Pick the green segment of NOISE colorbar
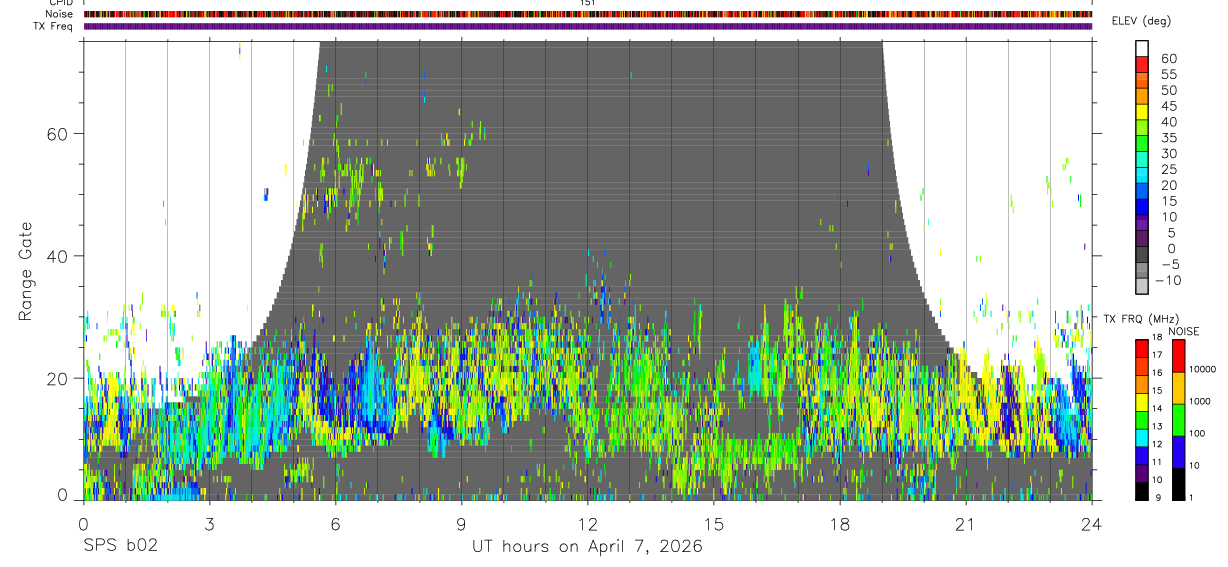 pyautogui.click(x=1177, y=420)
